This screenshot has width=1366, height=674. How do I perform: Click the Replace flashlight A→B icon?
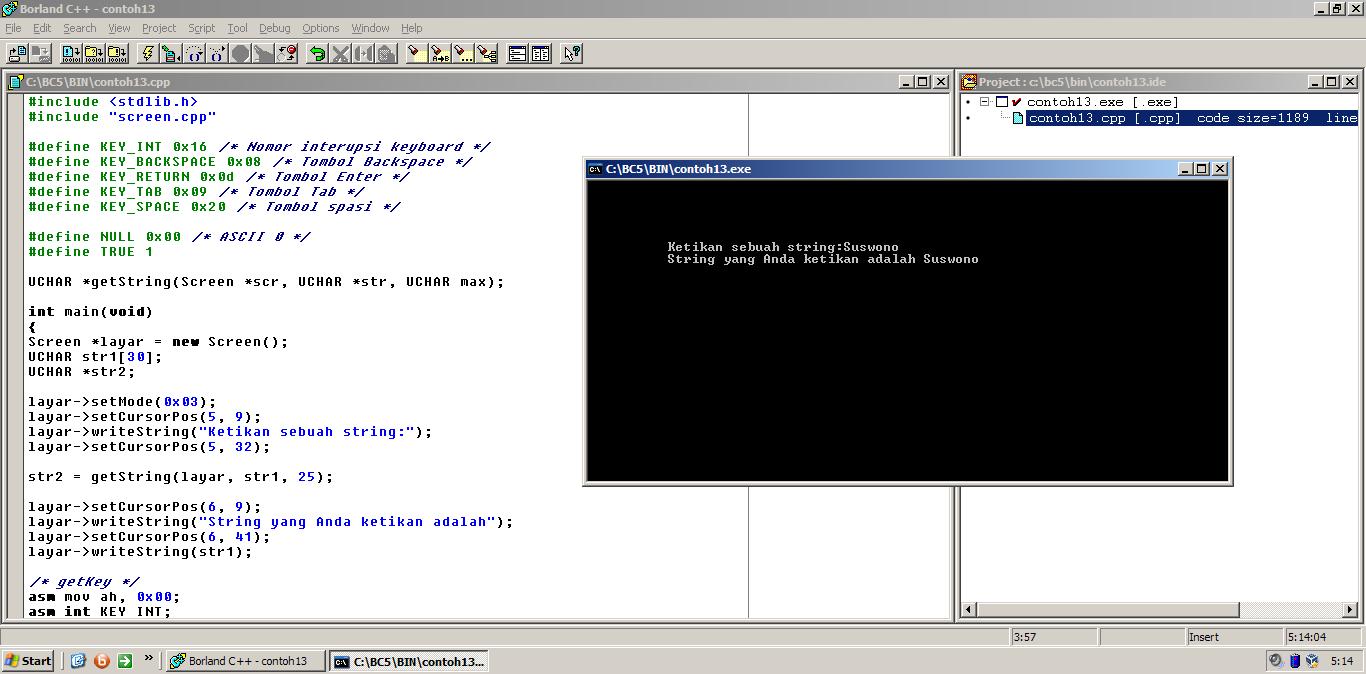pyautogui.click(x=440, y=53)
